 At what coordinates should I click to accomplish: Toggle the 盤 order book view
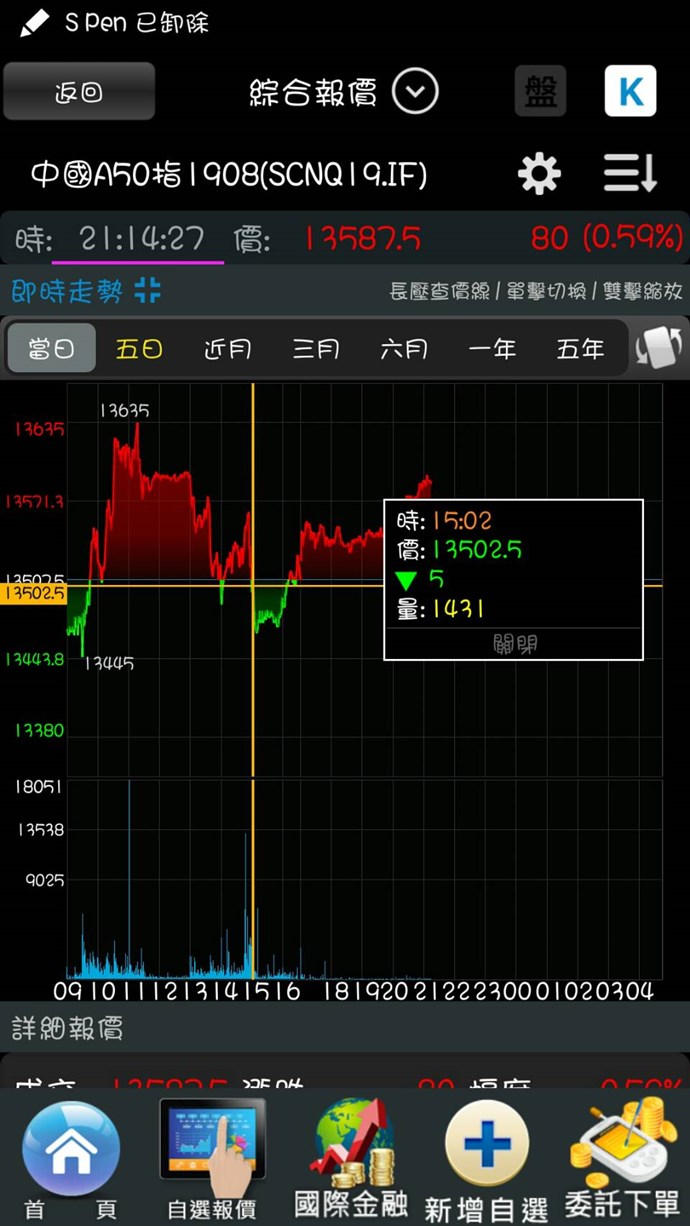540,92
